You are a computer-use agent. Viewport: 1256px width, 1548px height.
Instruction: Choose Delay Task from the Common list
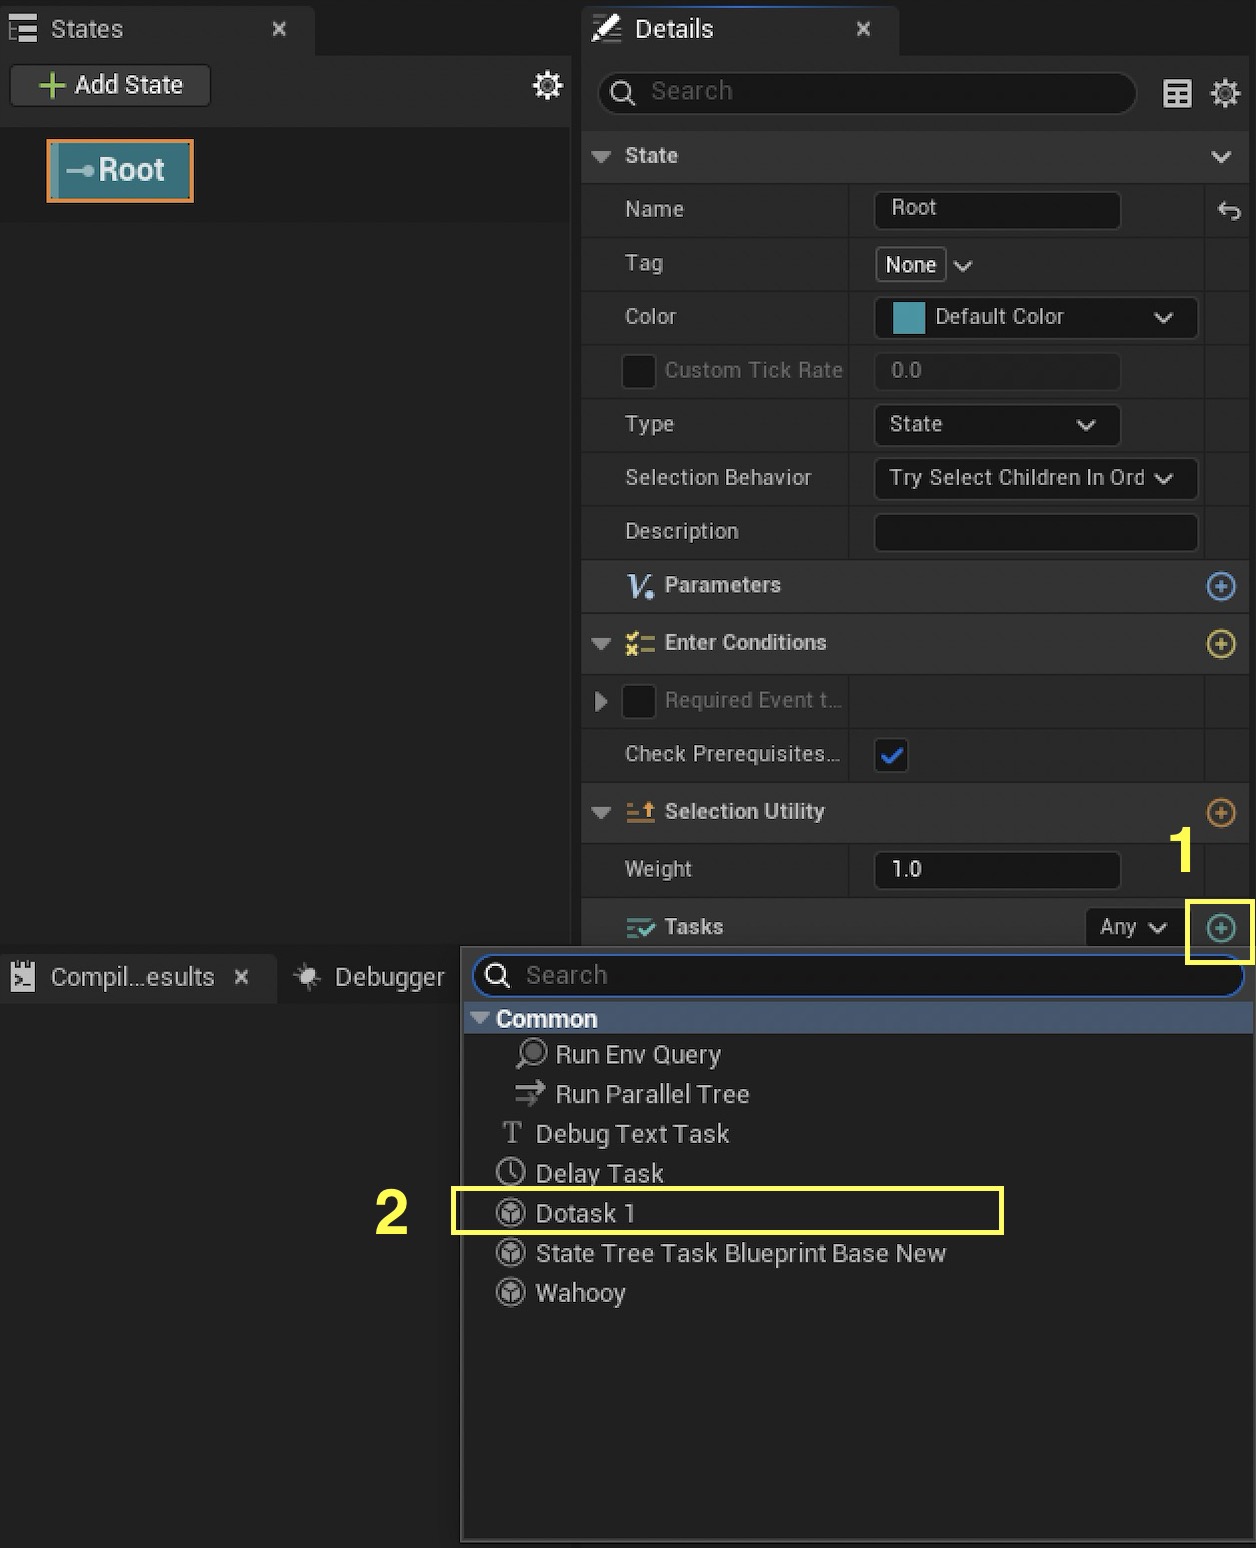pyautogui.click(x=598, y=1174)
